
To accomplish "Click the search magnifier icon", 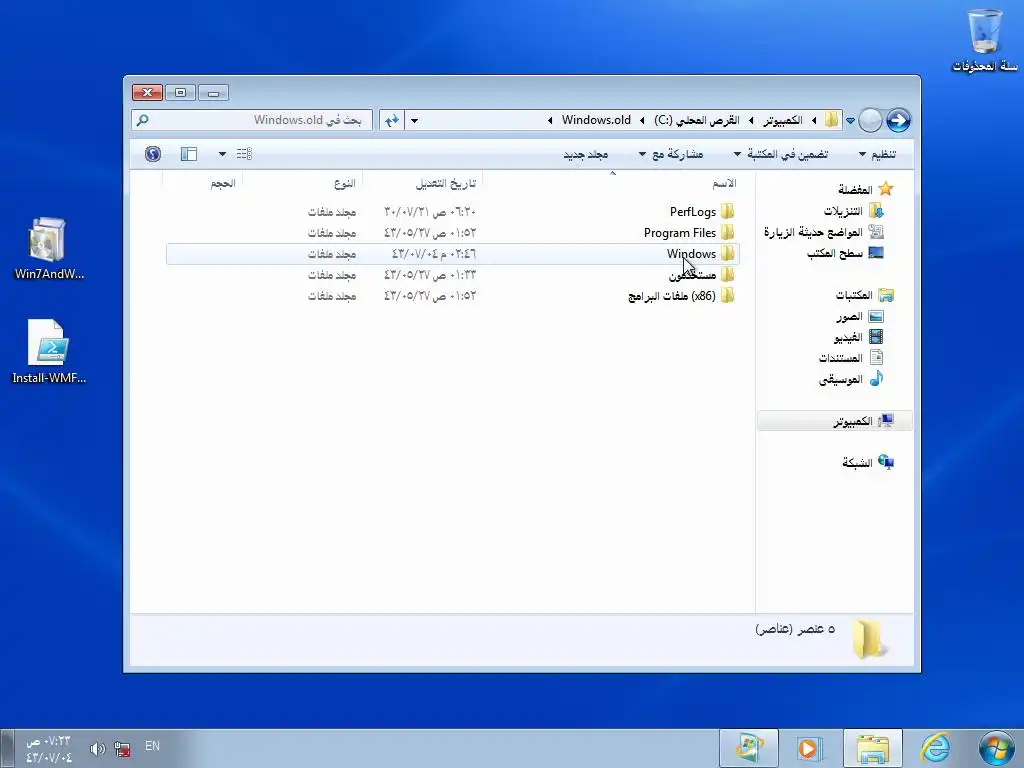I will (142, 120).
